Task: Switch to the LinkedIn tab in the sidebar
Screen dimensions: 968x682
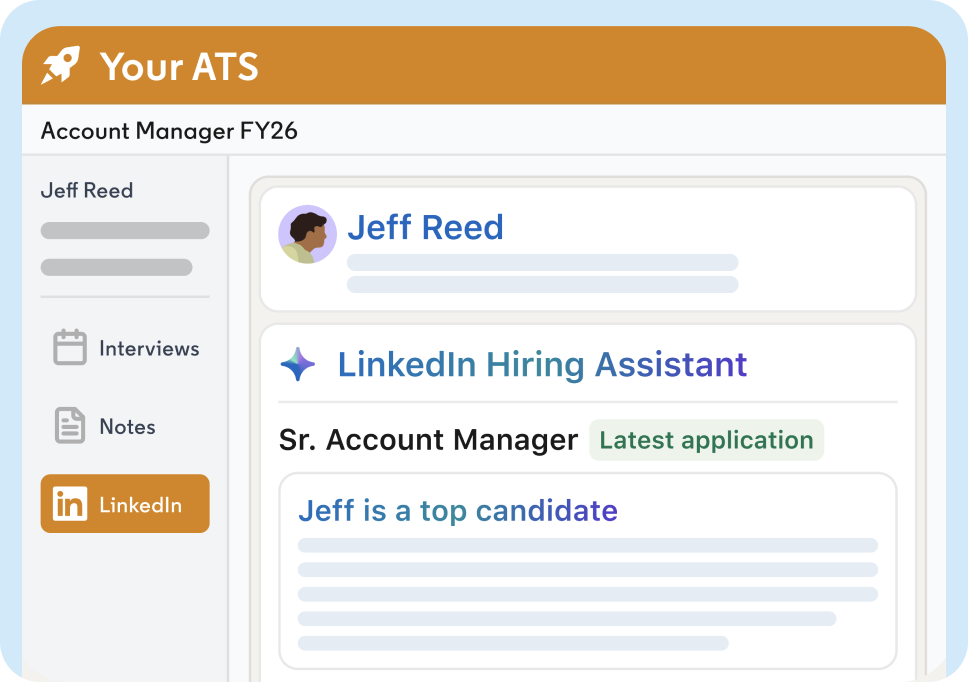Action: pyautogui.click(x=124, y=504)
